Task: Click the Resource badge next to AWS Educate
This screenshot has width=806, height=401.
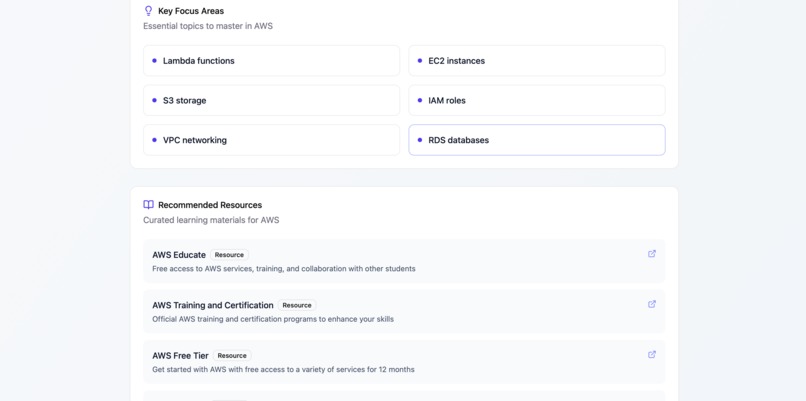Action: [x=229, y=254]
